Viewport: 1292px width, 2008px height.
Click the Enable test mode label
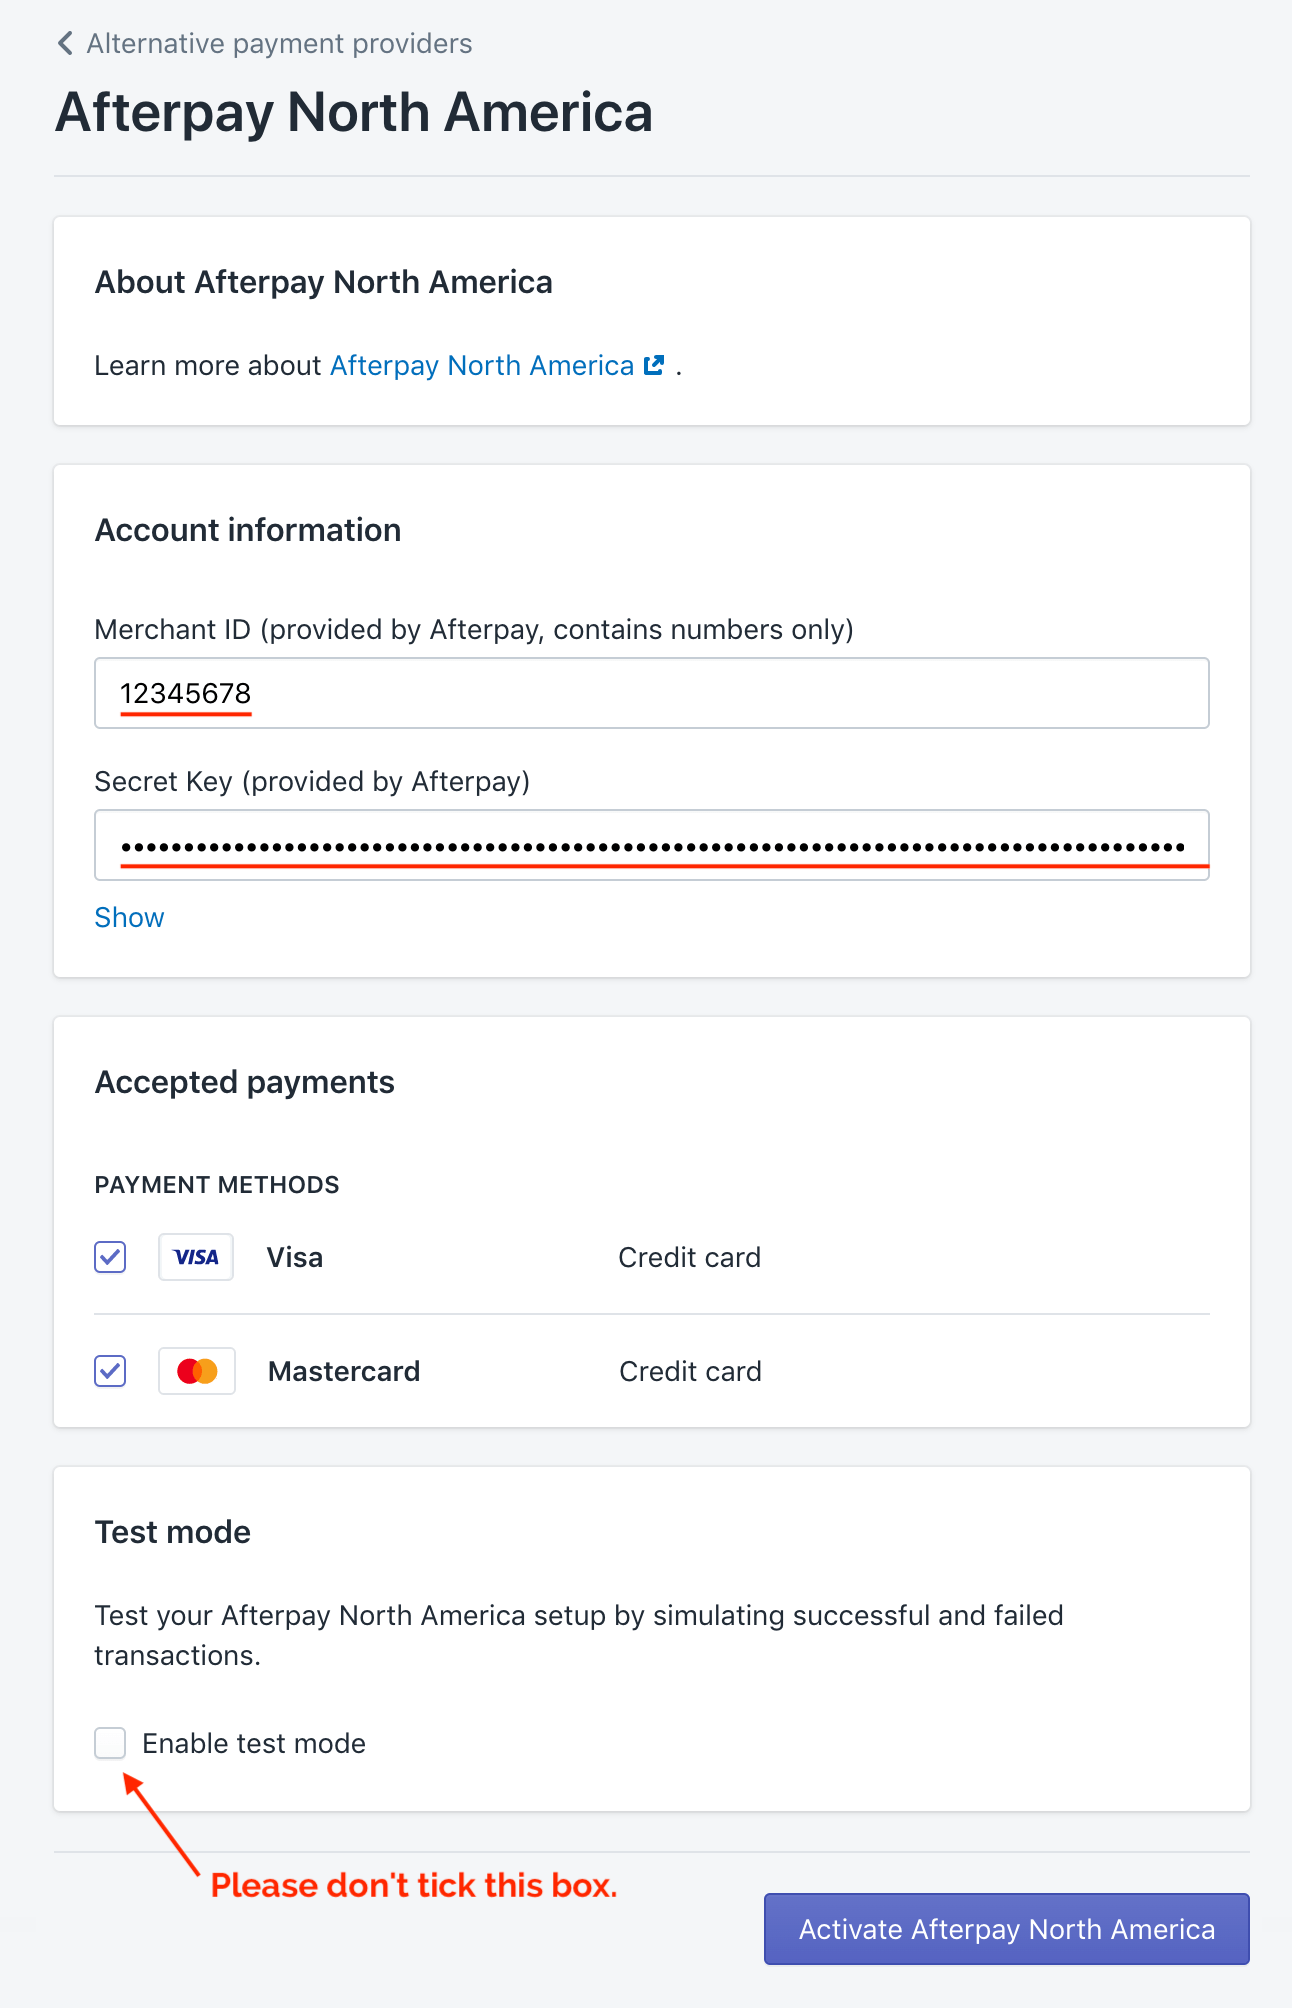254,1743
